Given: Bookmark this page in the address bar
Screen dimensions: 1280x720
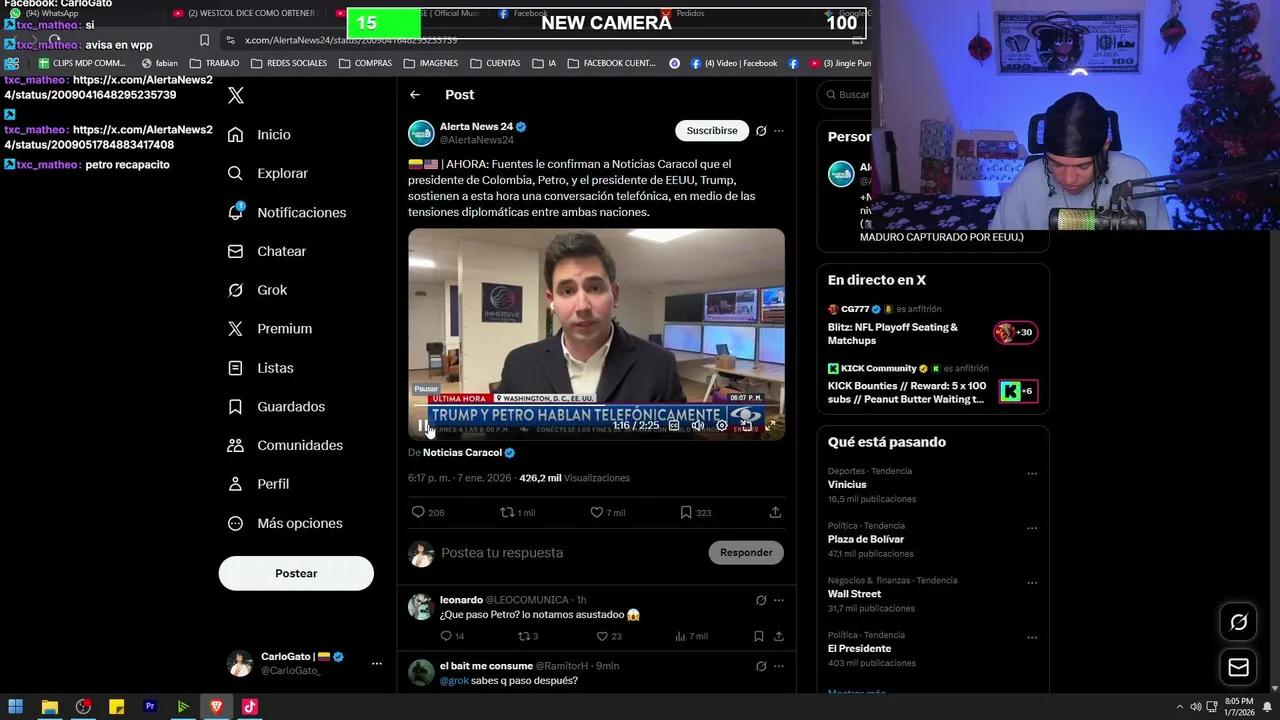Looking at the screenshot, I should pyautogui.click(x=204, y=40).
